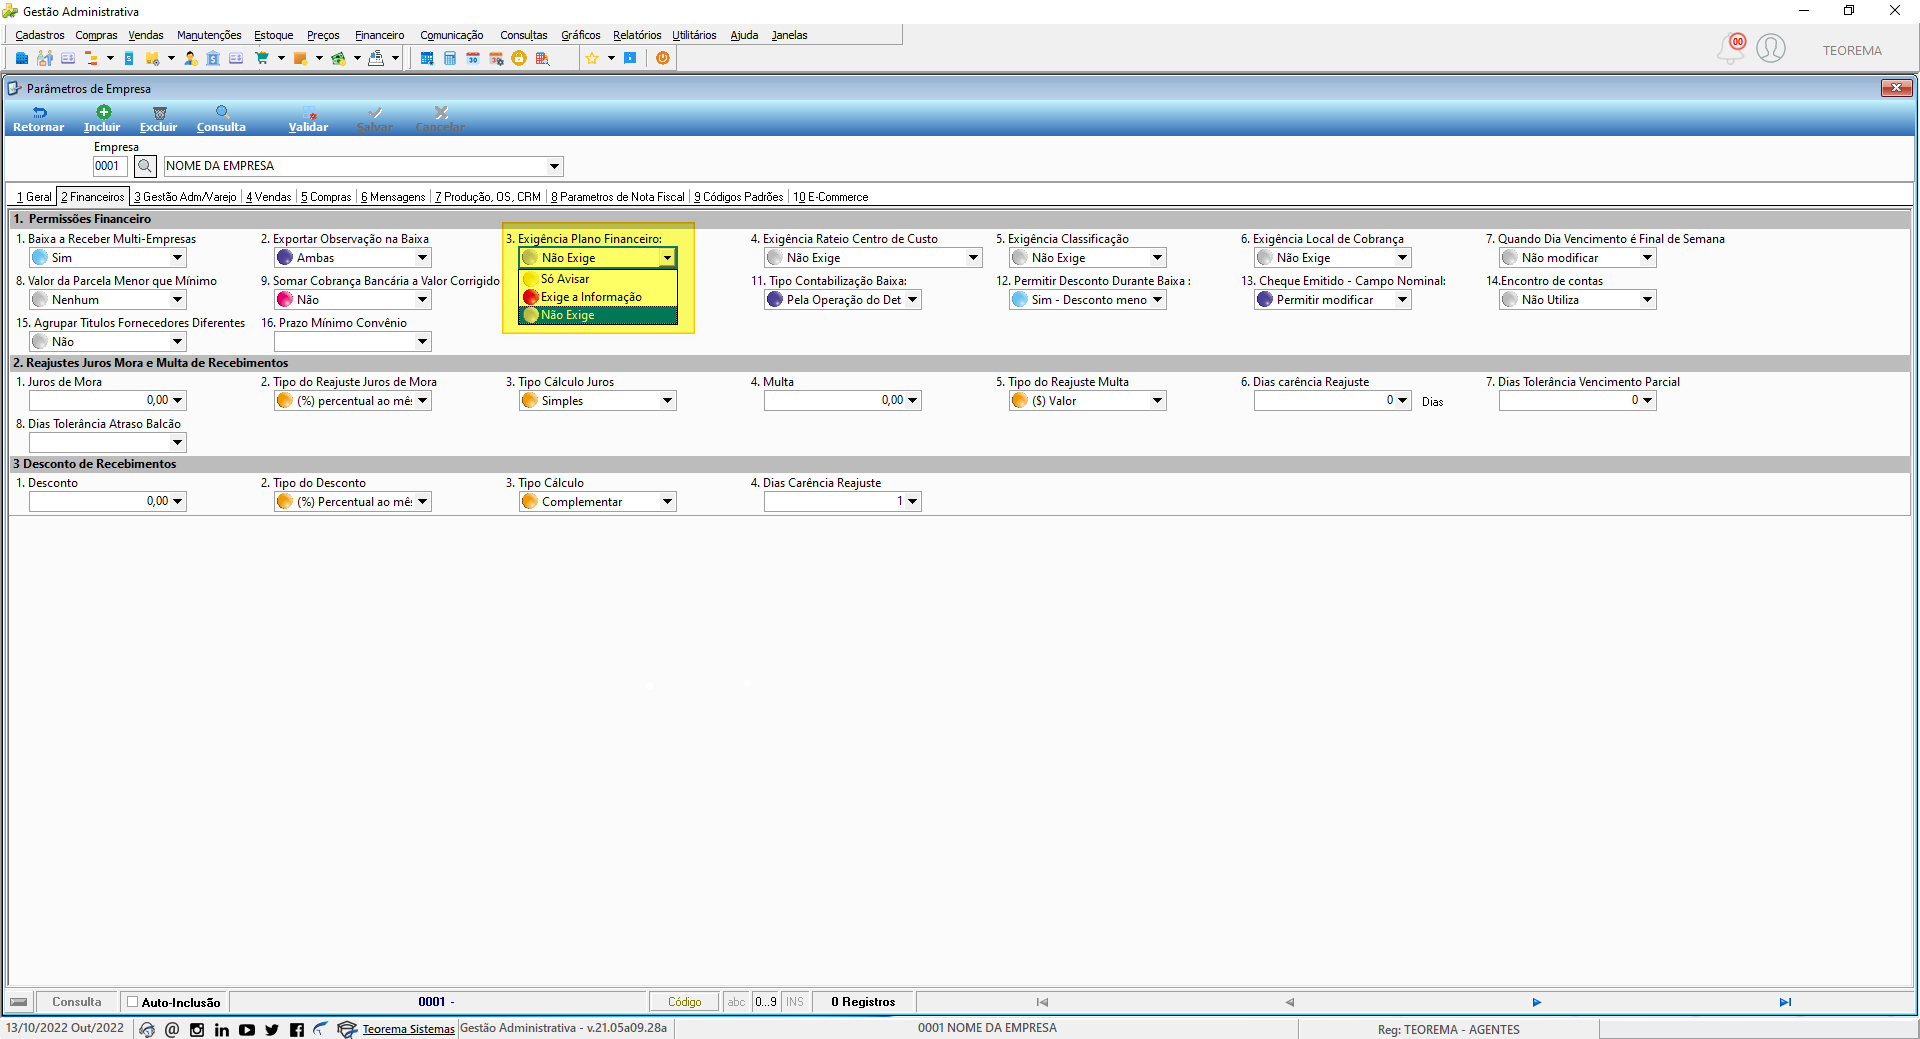Screen dimensions: 1920x1039
Task: Click the Consulta magnifier icon
Action: (x=222, y=112)
